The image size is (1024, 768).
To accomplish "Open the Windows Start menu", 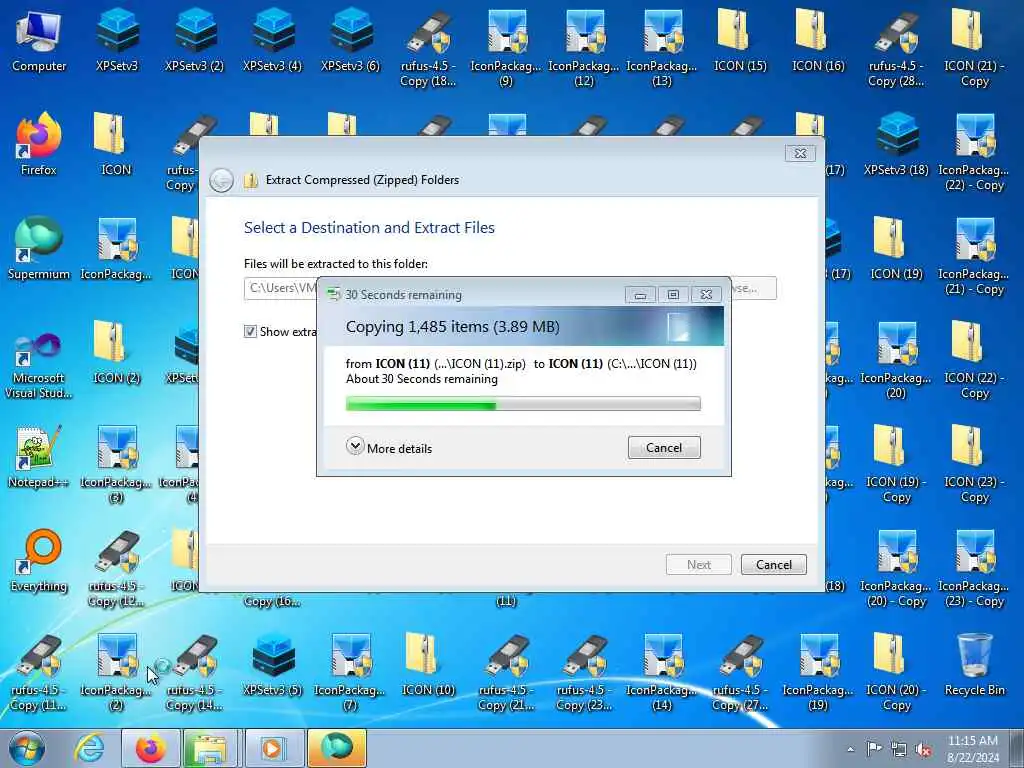I will (26, 748).
